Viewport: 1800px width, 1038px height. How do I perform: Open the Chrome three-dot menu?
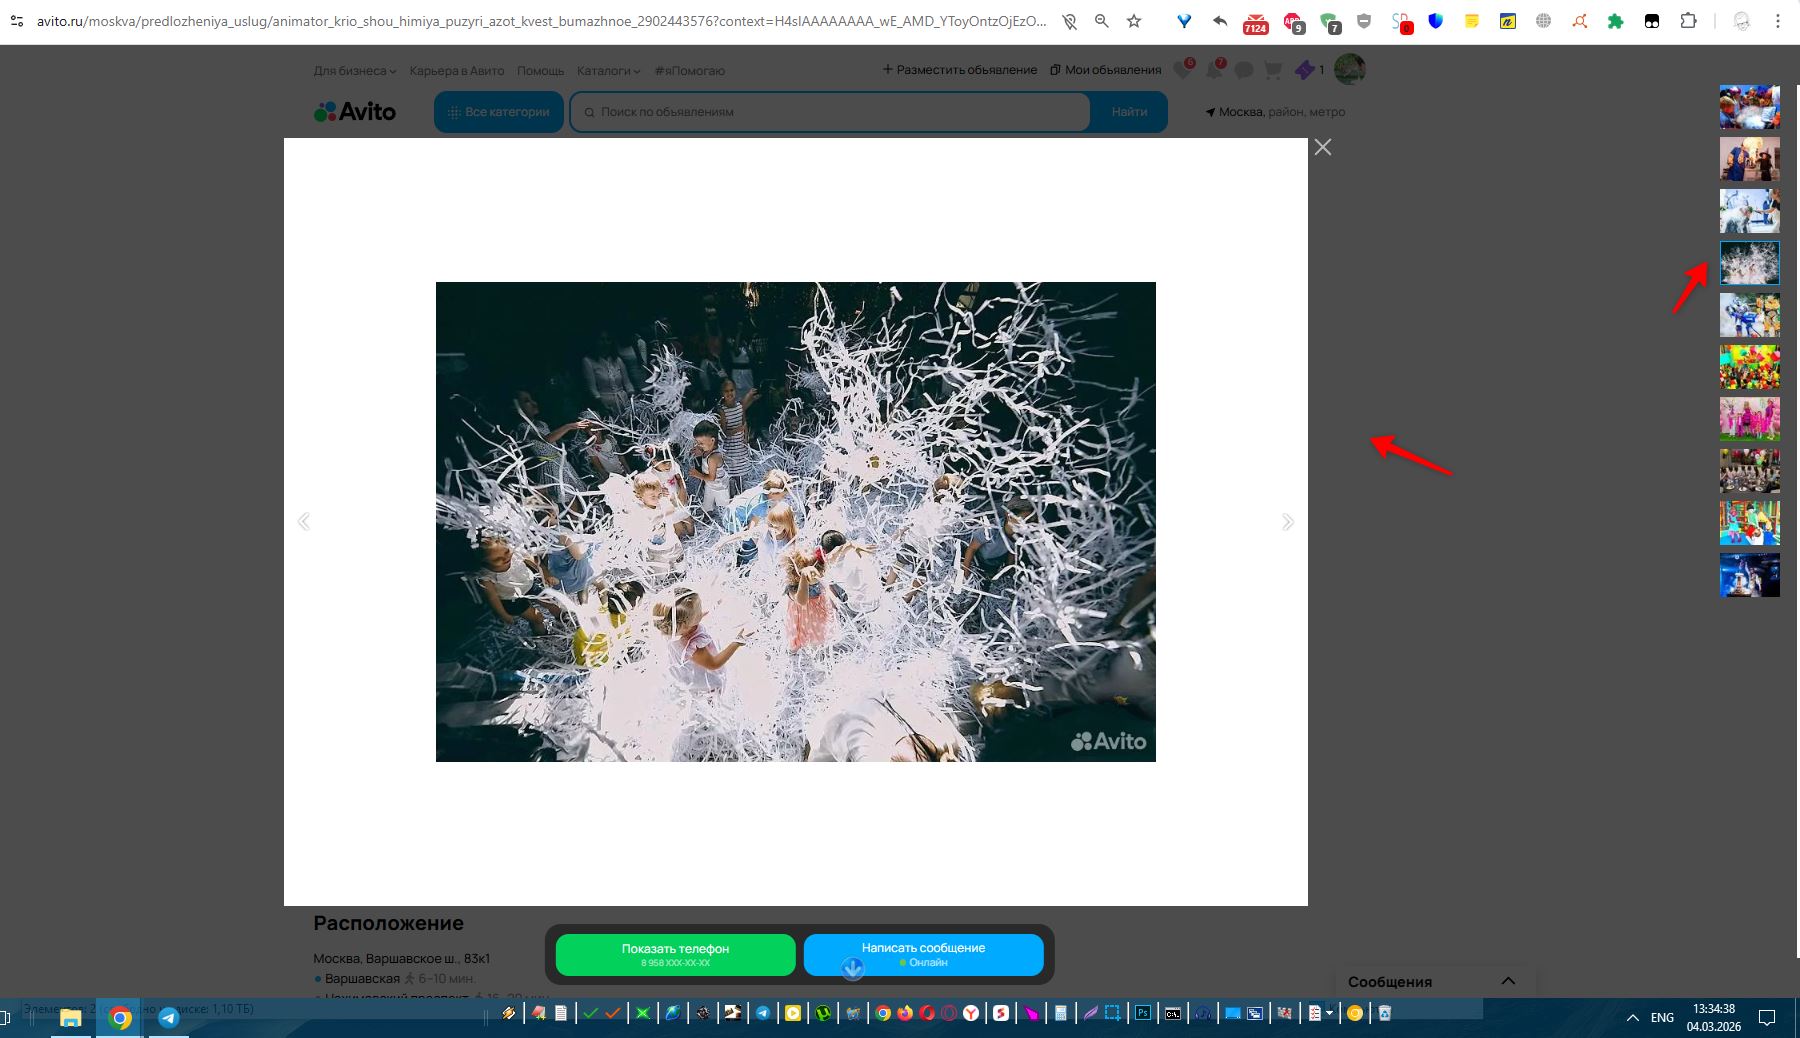point(1777,21)
